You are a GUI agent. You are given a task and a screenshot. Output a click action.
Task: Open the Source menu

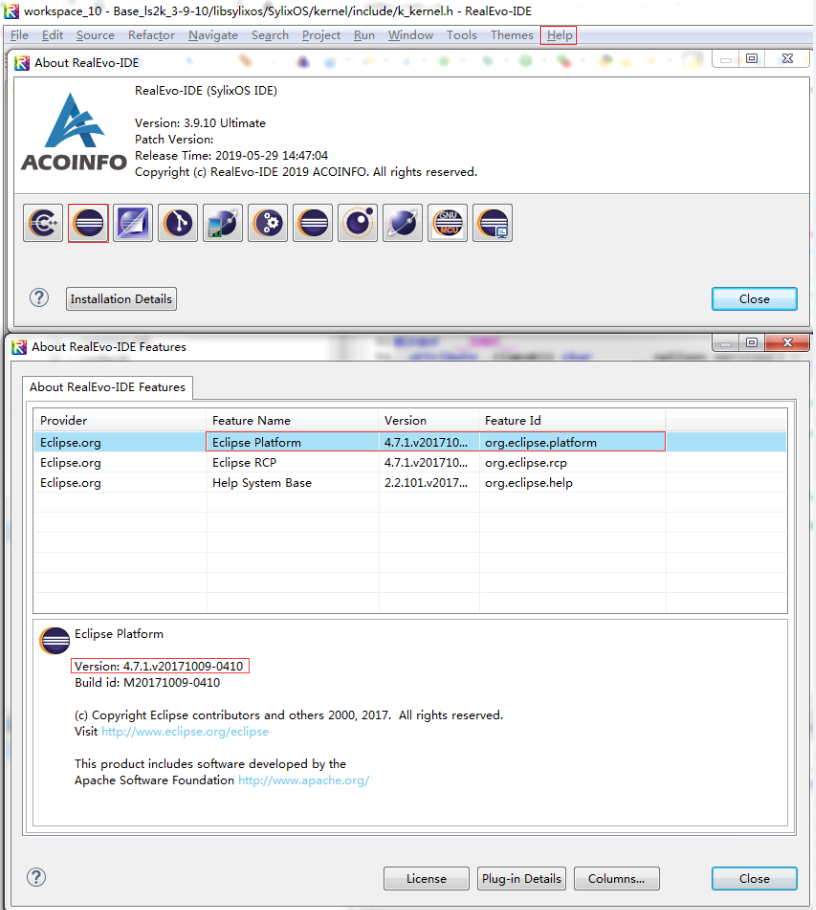tap(95, 35)
